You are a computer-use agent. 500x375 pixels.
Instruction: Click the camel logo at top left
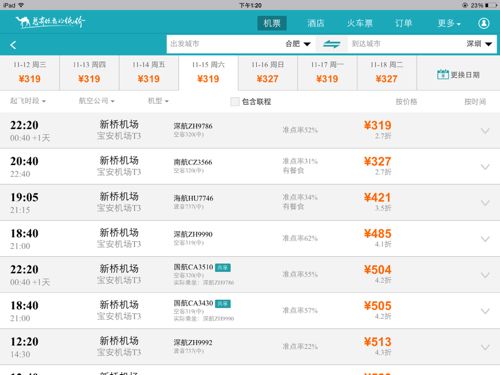50,22
